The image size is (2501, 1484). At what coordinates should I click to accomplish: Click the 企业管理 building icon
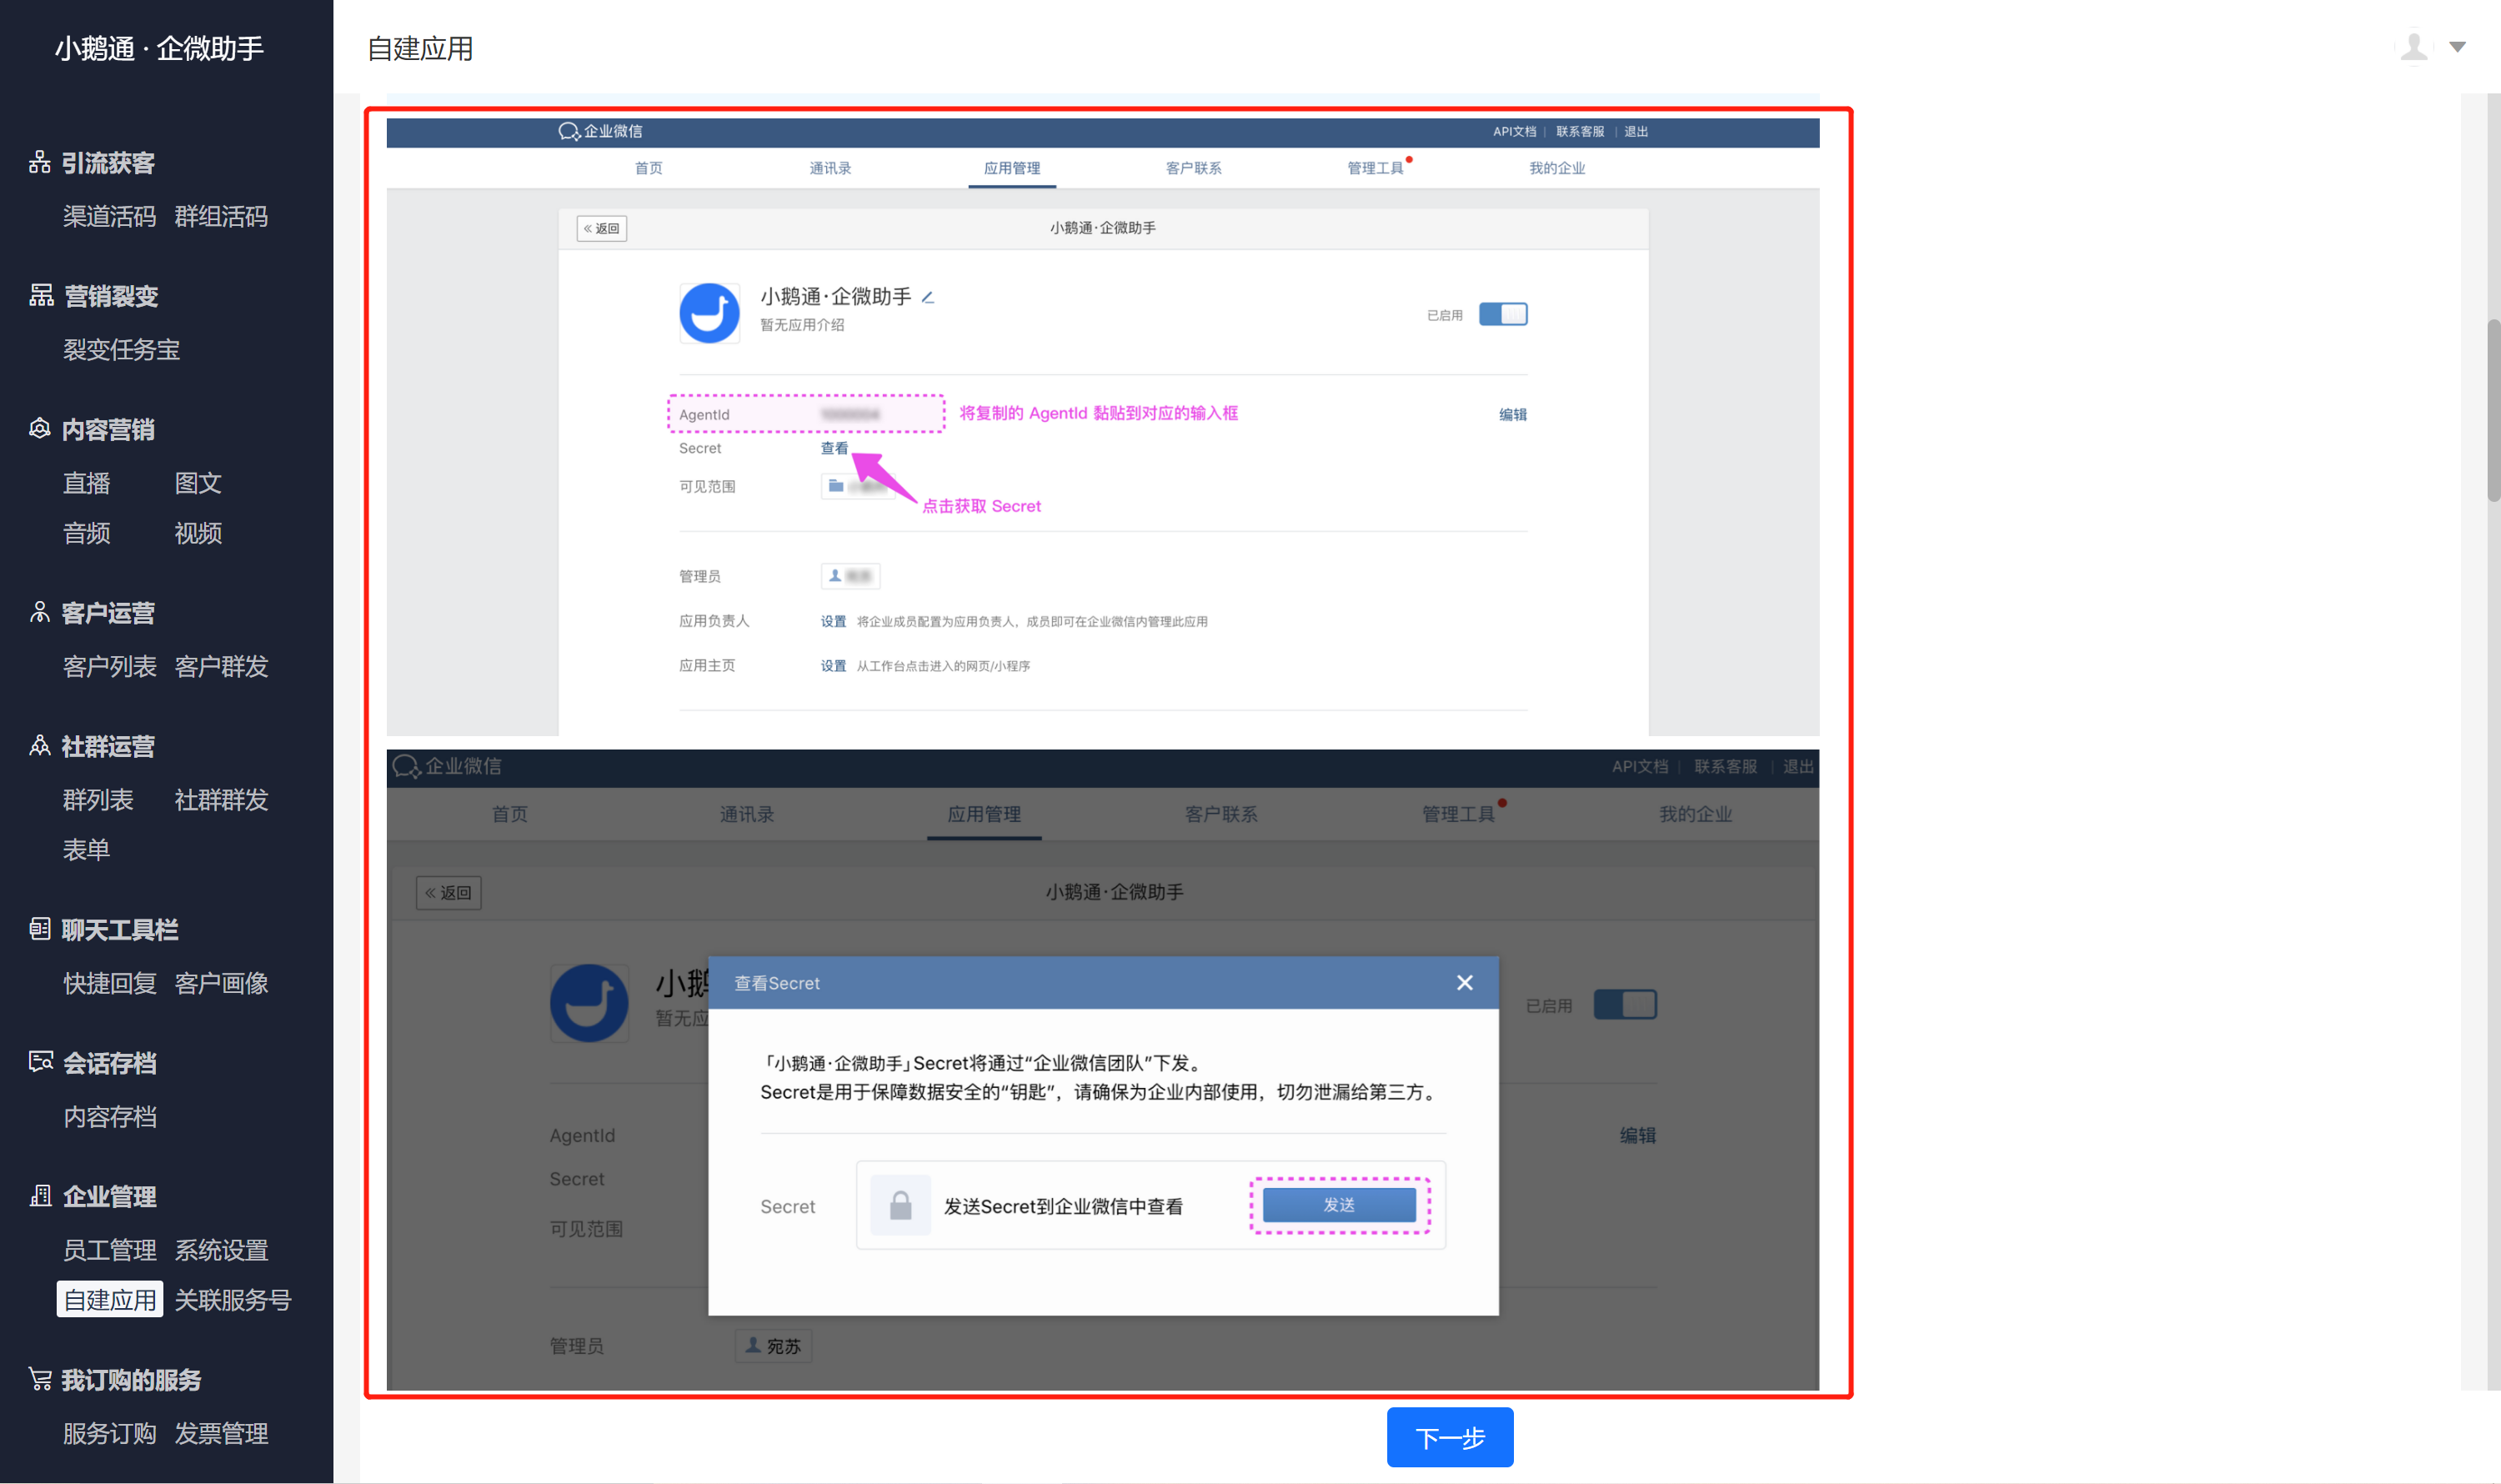(x=41, y=1196)
